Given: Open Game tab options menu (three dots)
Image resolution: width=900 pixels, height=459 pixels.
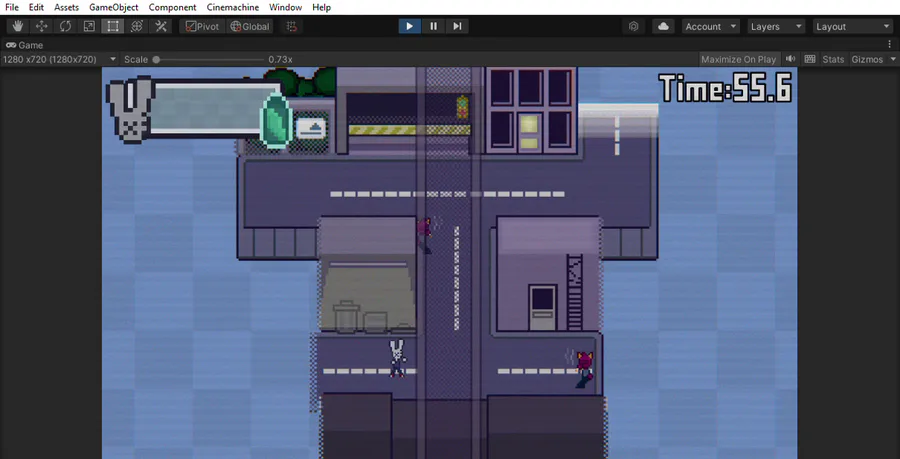Looking at the screenshot, I should point(890,45).
